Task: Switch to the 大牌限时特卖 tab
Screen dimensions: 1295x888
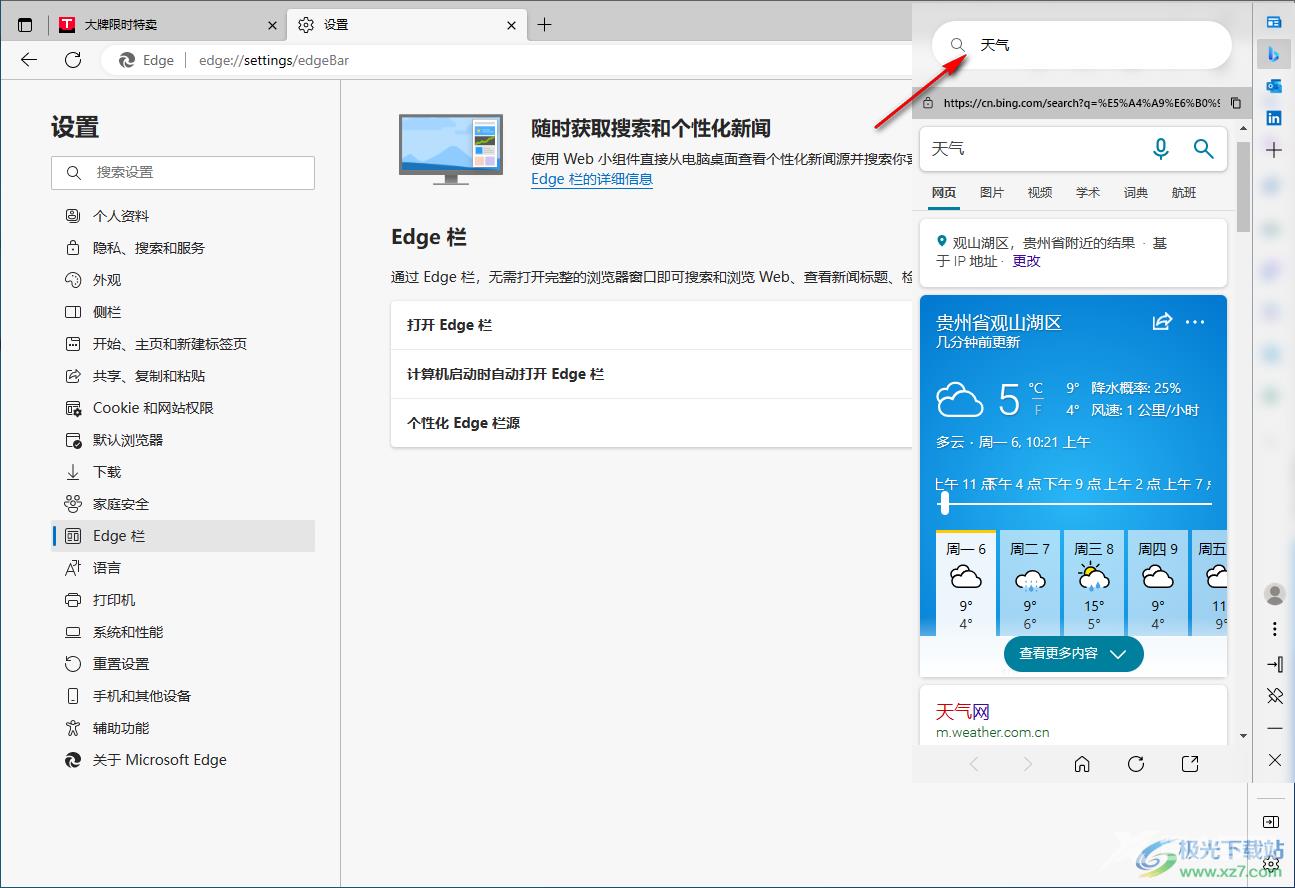Action: click(x=167, y=25)
